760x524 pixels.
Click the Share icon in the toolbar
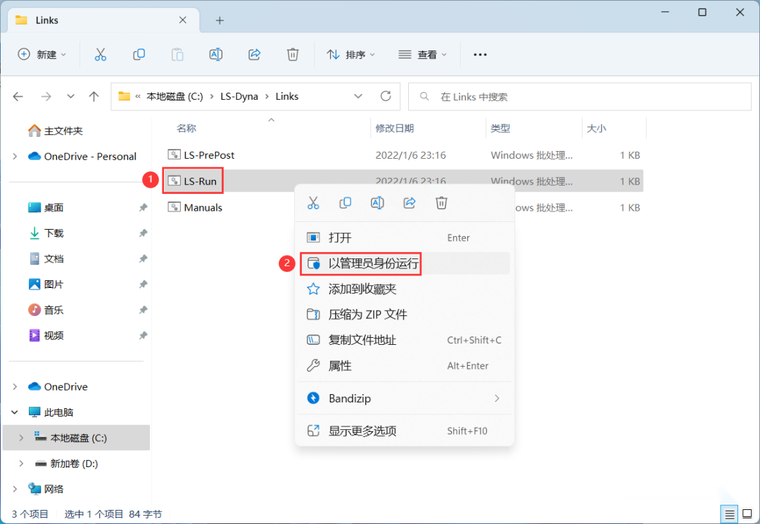[x=254, y=54]
